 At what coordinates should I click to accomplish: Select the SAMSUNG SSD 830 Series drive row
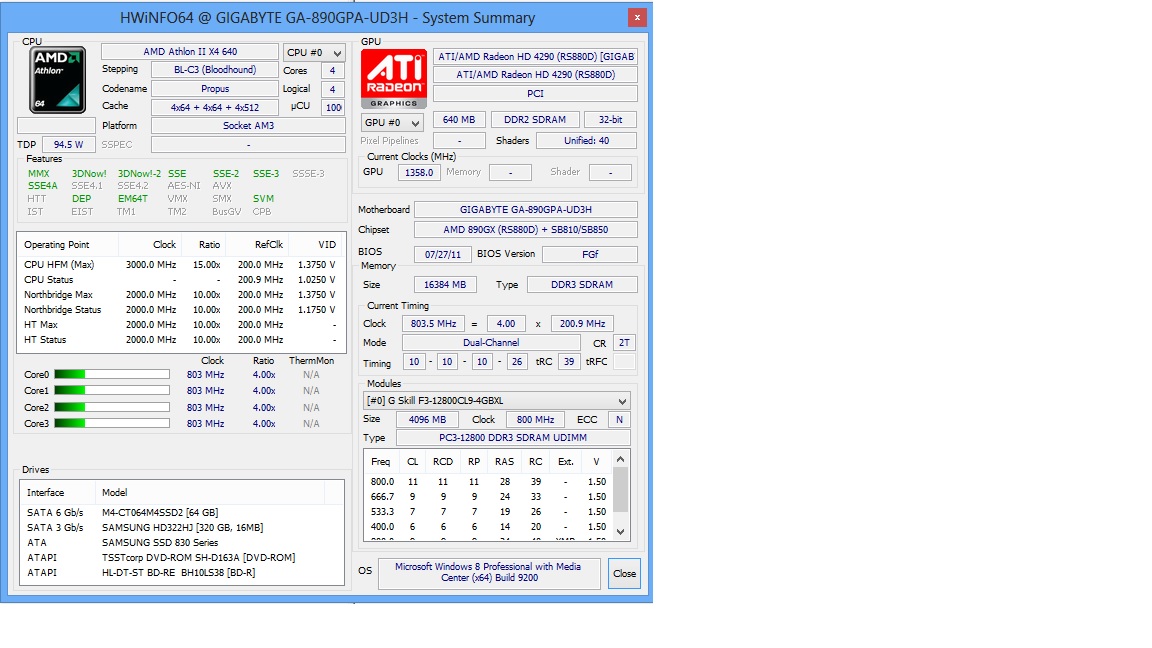click(181, 542)
